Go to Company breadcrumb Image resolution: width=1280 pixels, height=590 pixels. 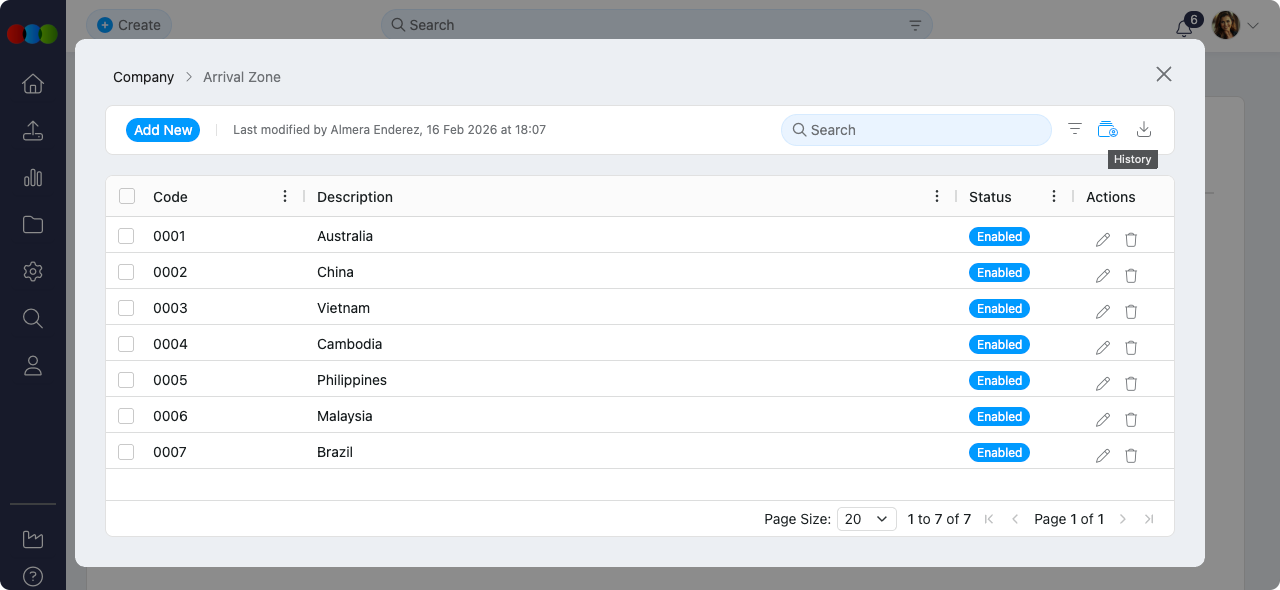[143, 77]
